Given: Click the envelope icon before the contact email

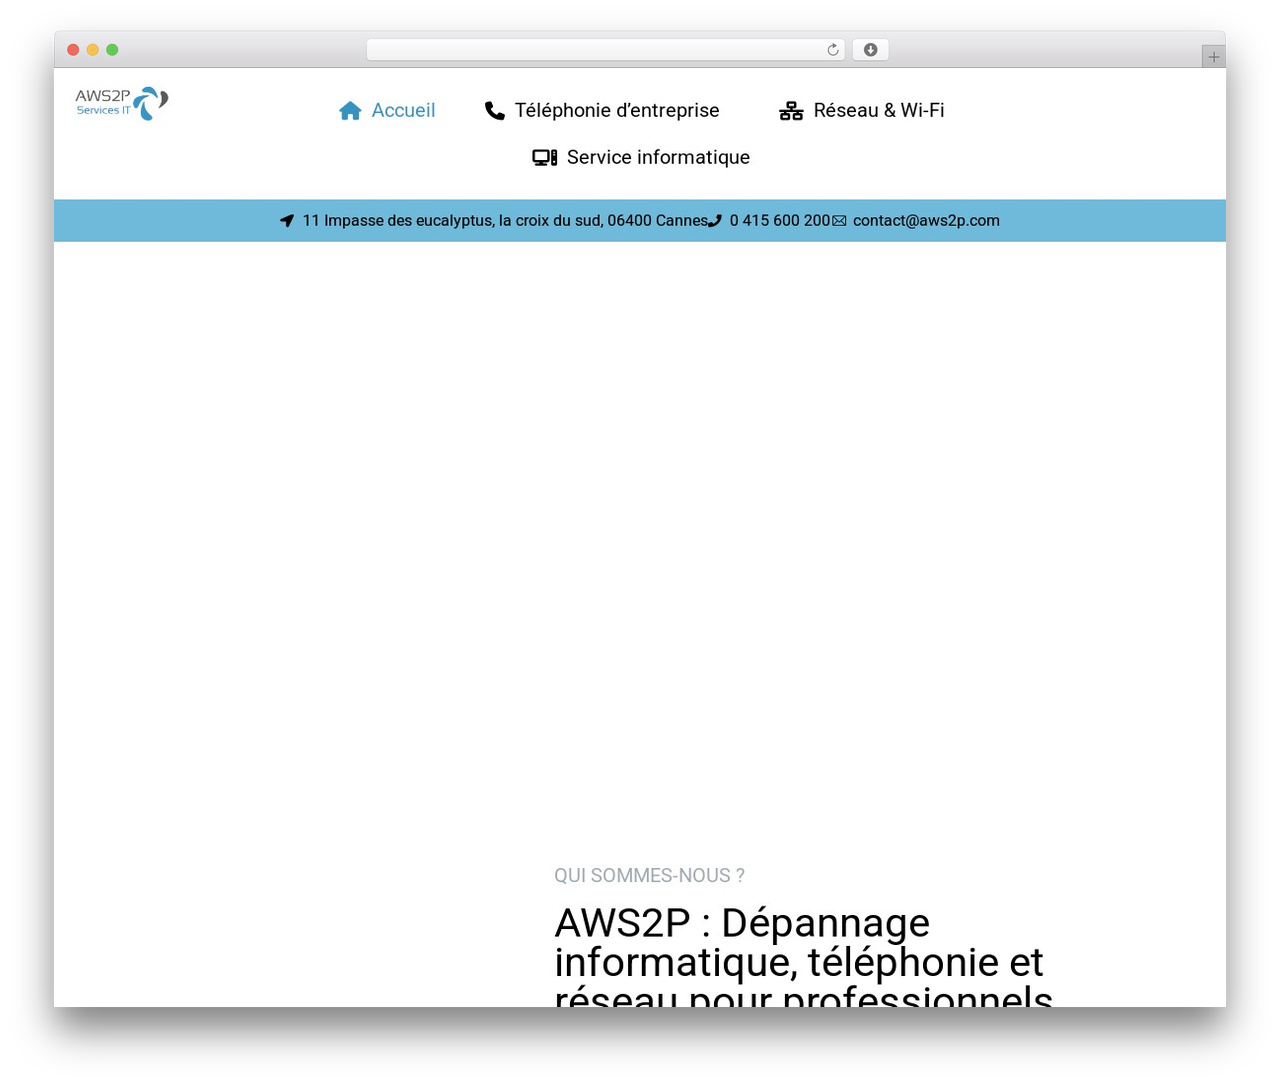Looking at the screenshot, I should (839, 221).
